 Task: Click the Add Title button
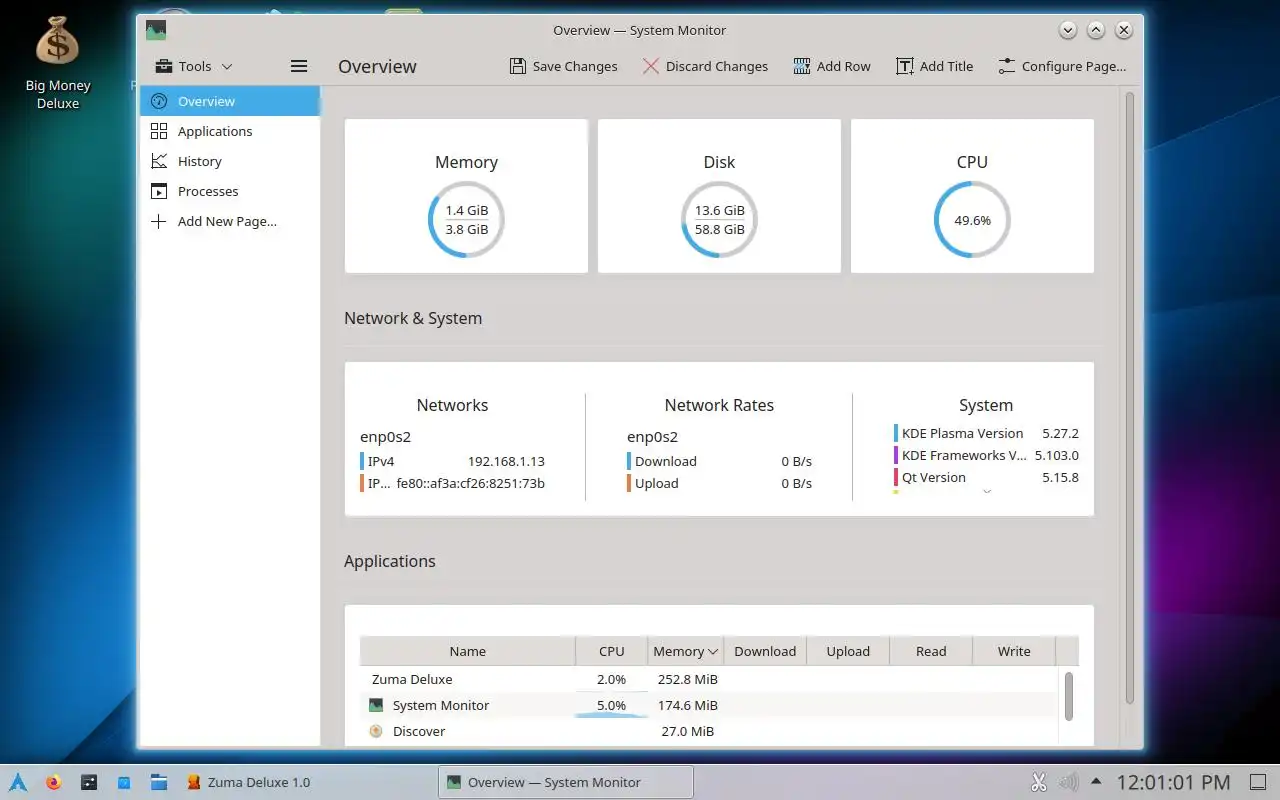click(934, 66)
